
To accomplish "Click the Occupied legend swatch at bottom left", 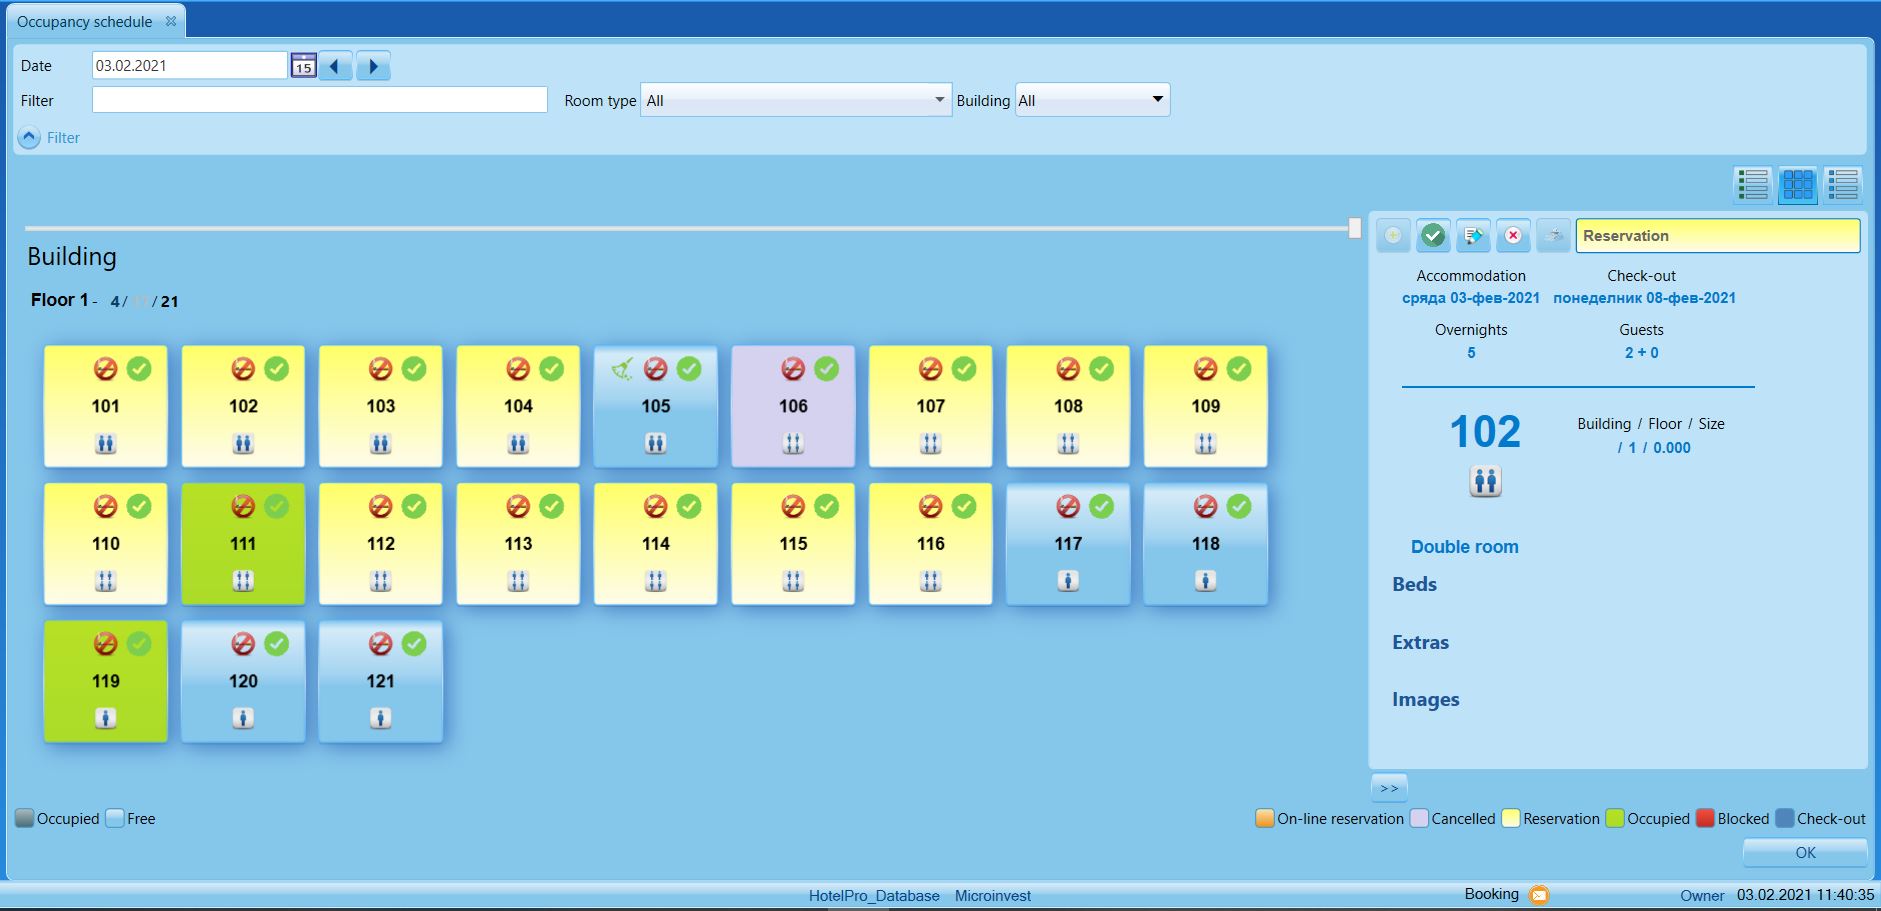I will pos(25,818).
